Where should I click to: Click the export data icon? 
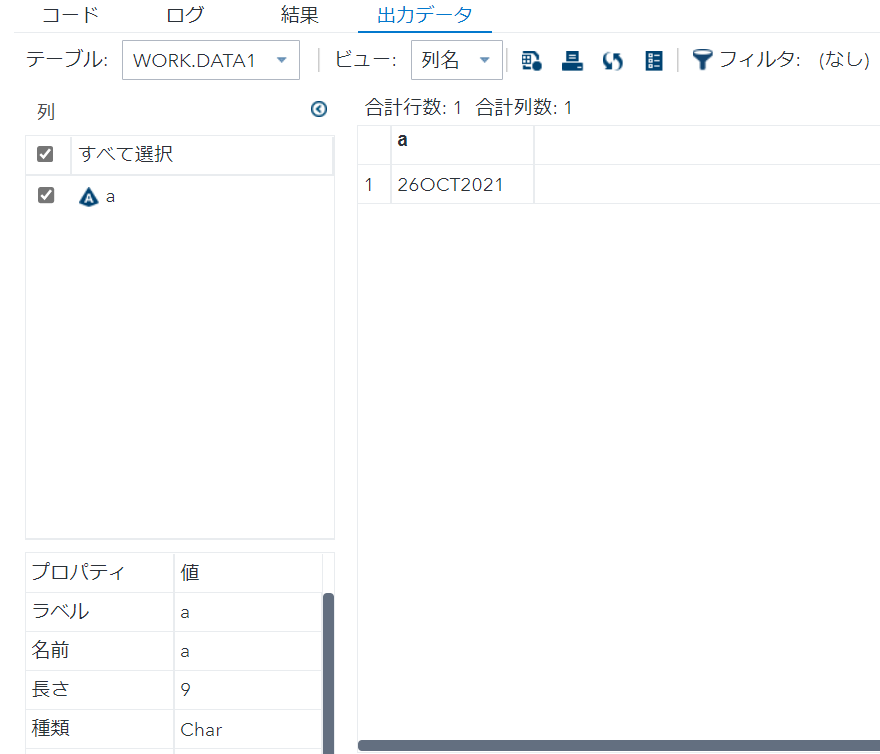(x=572, y=61)
